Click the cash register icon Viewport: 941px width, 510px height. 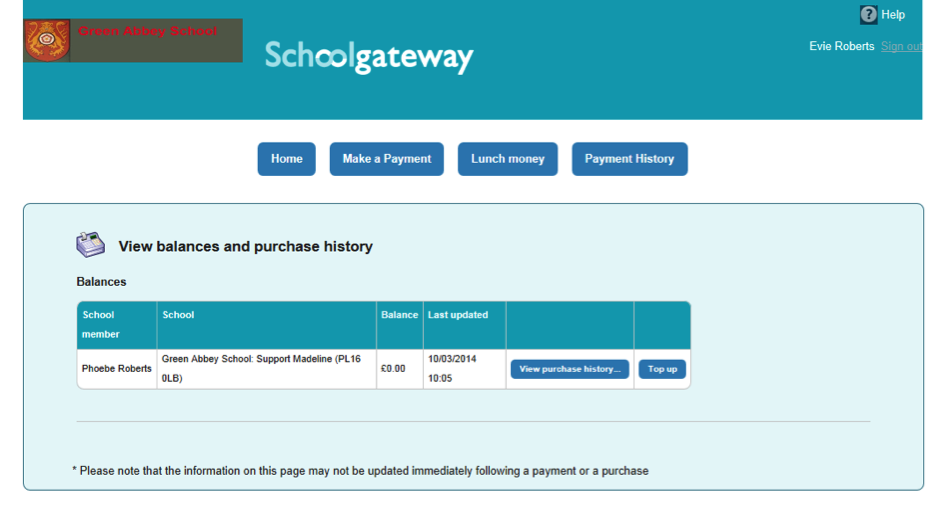[x=91, y=245]
